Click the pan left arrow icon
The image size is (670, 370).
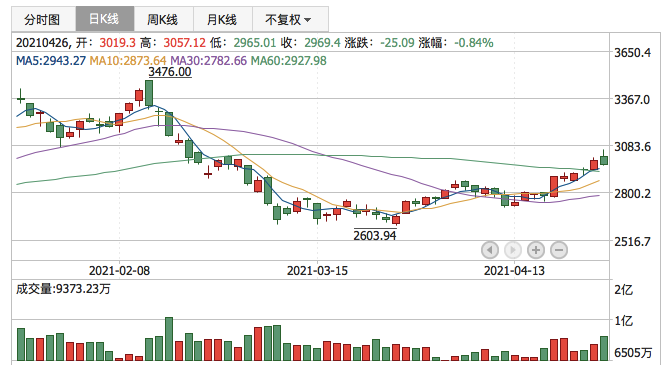pos(490,250)
